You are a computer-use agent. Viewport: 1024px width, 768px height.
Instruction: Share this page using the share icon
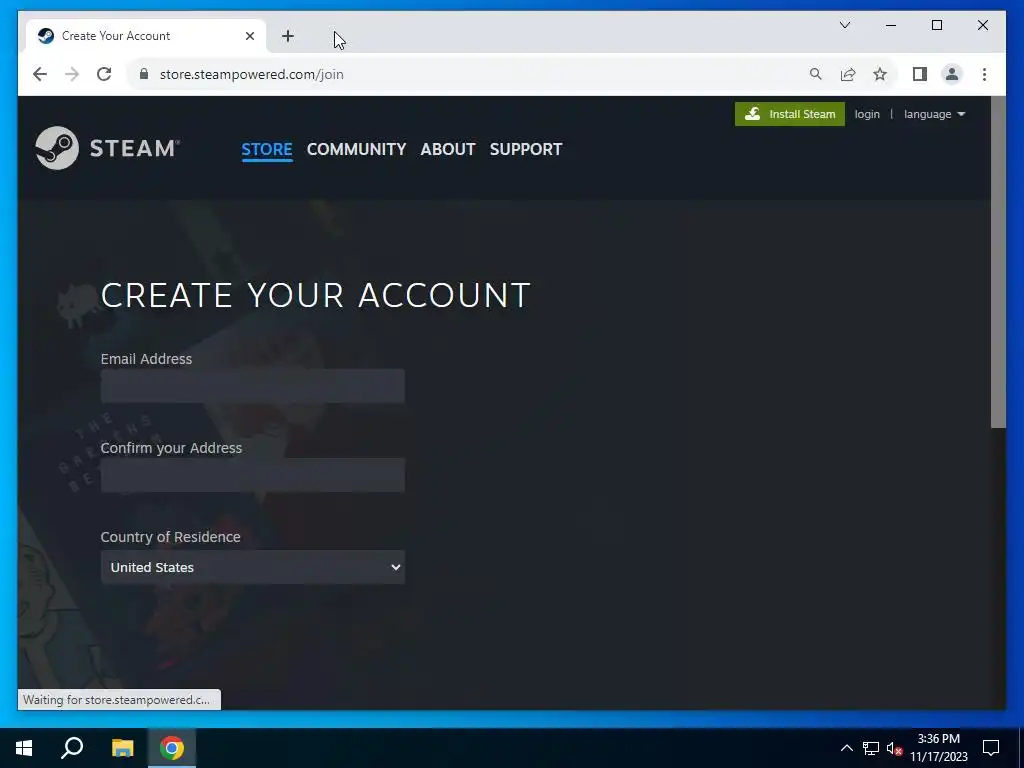(848, 74)
